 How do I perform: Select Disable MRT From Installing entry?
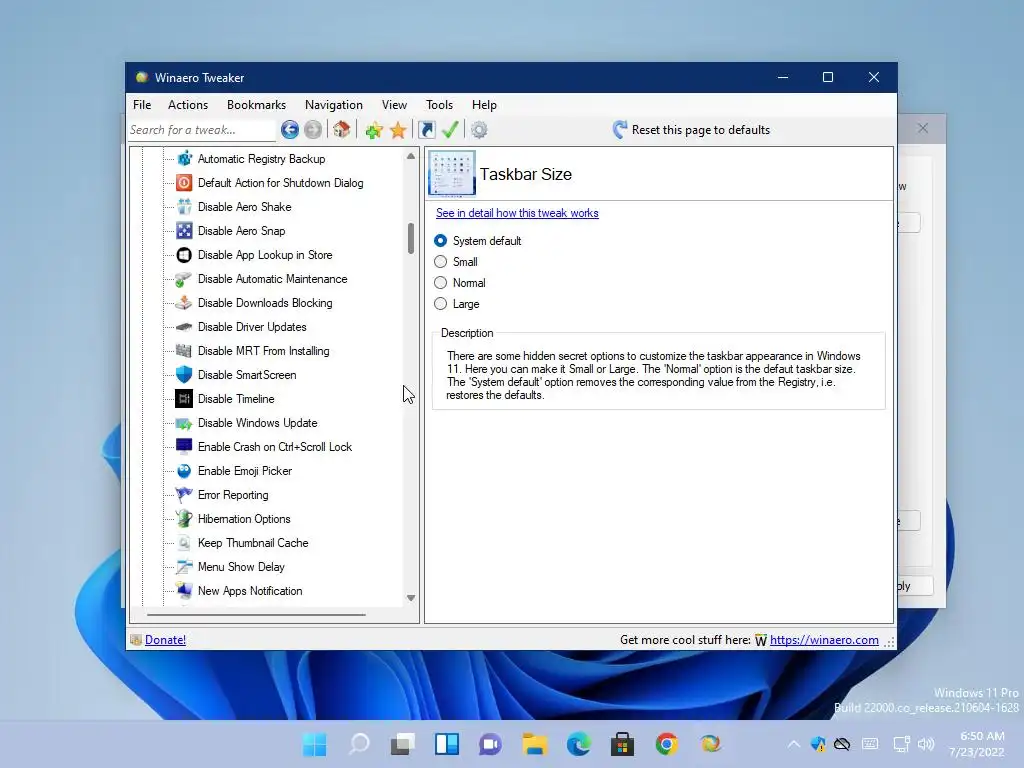tap(264, 351)
